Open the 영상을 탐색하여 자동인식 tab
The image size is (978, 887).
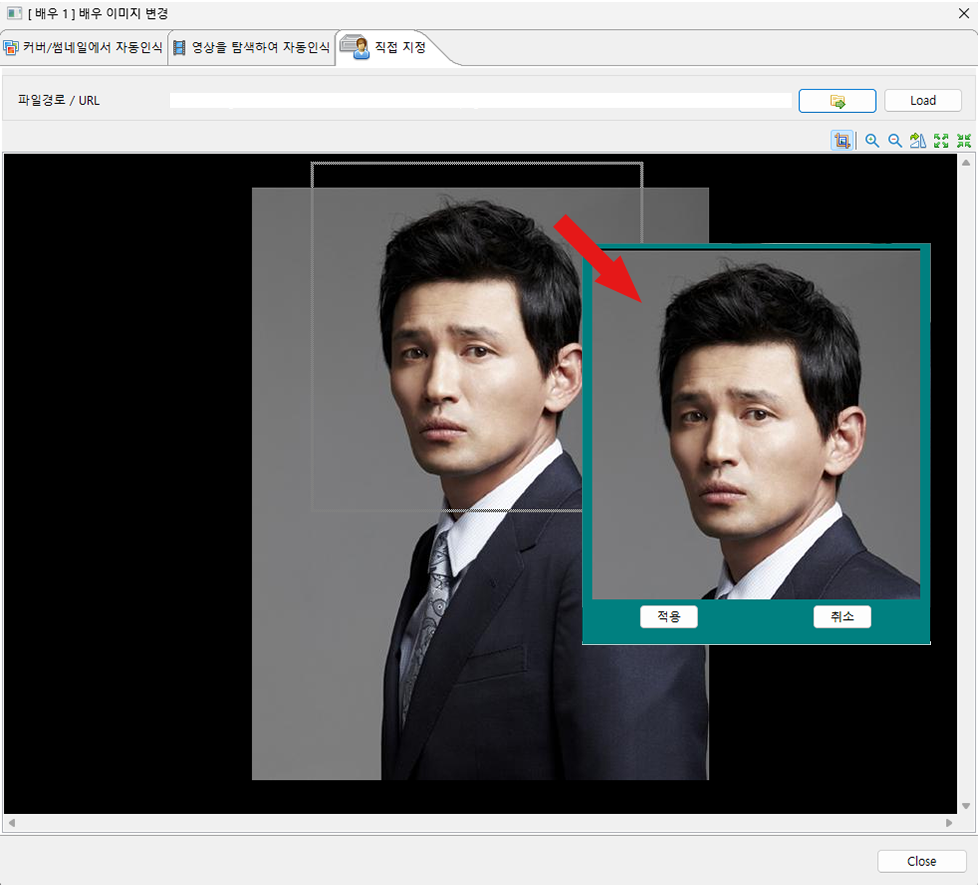click(x=252, y=48)
